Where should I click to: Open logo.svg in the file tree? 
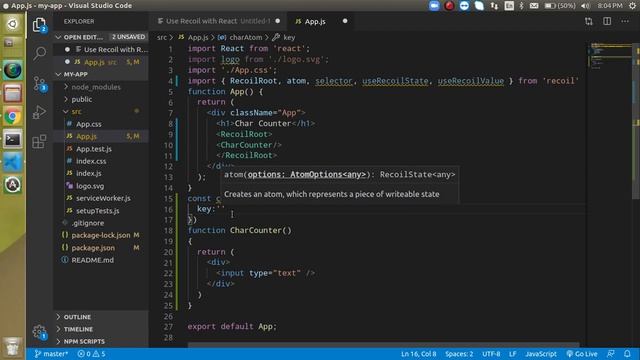[101, 186]
